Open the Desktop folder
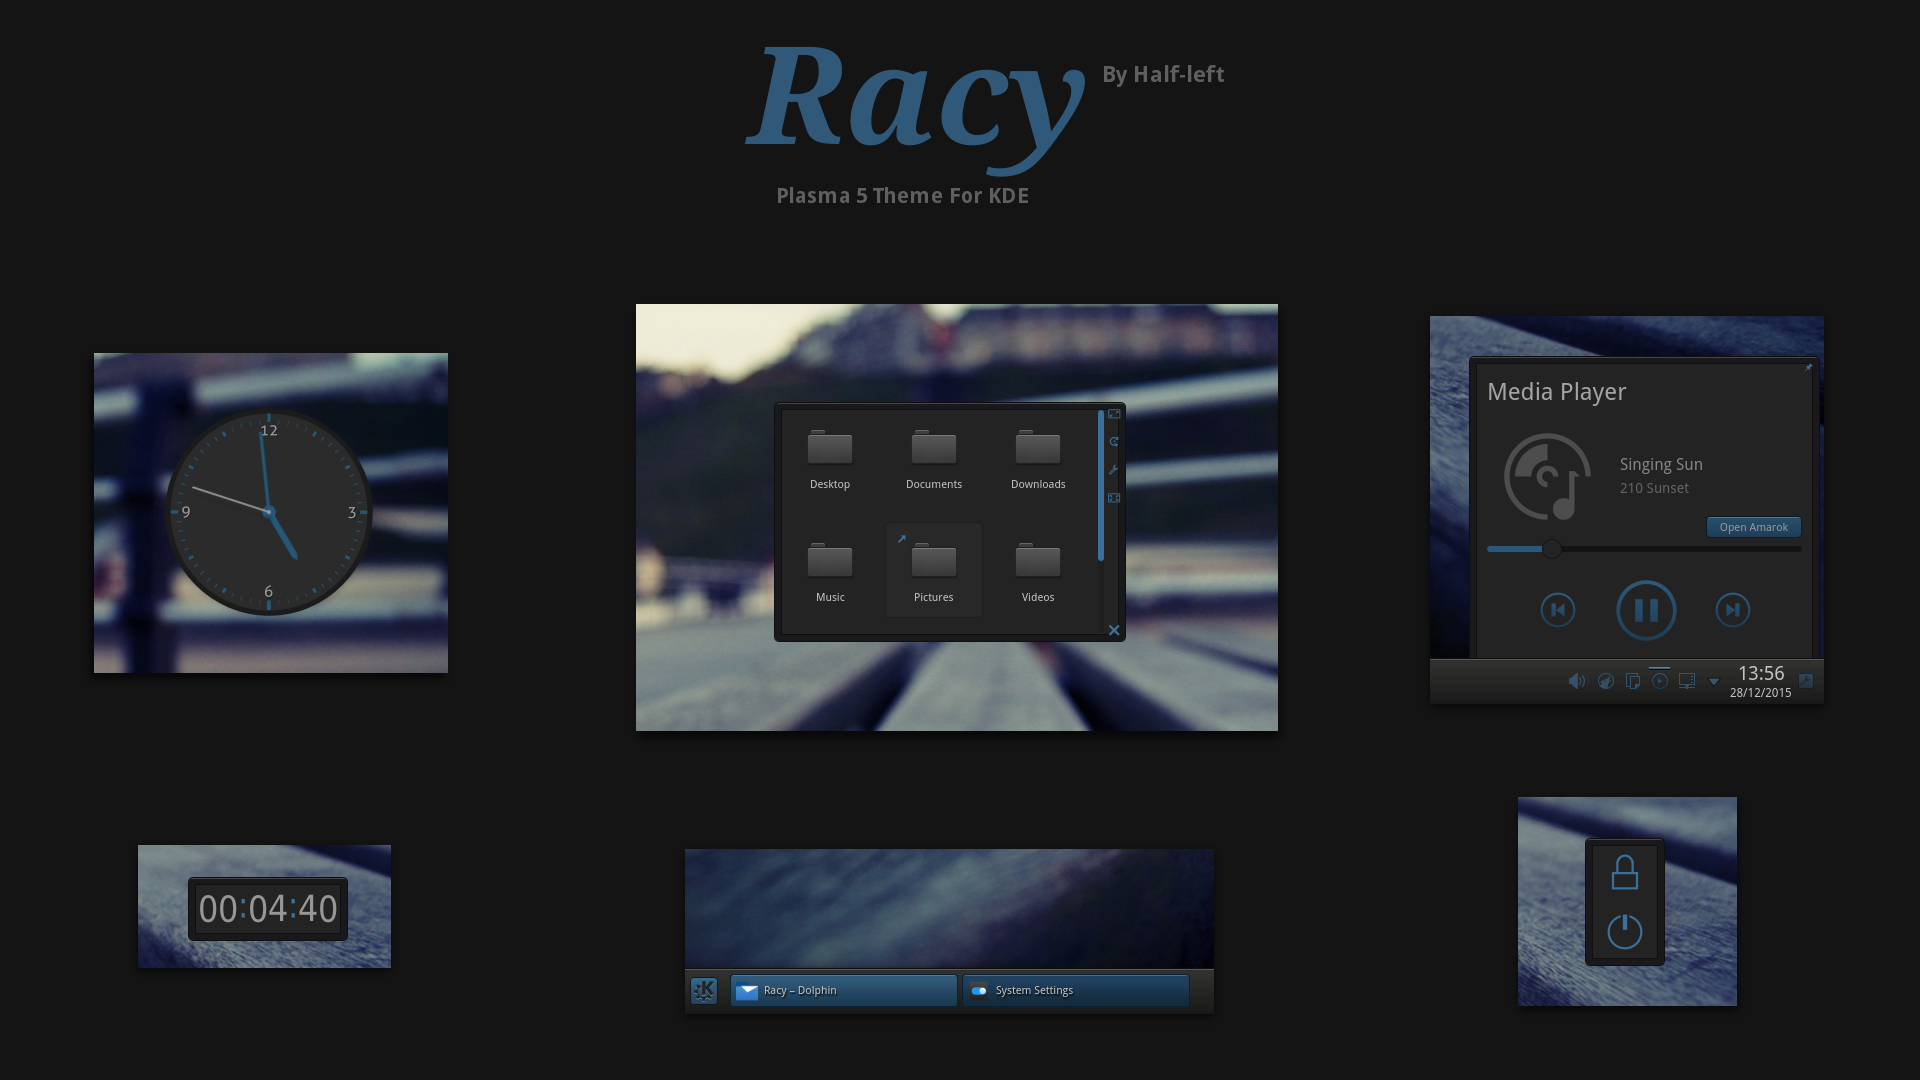1920x1080 pixels. tap(830, 460)
